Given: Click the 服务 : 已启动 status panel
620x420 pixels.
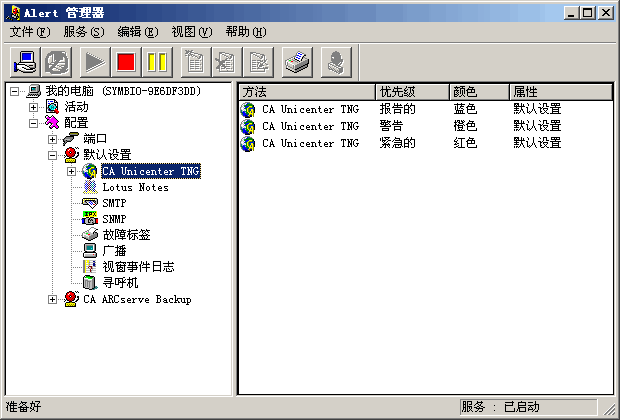Looking at the screenshot, I should click(x=529, y=407).
